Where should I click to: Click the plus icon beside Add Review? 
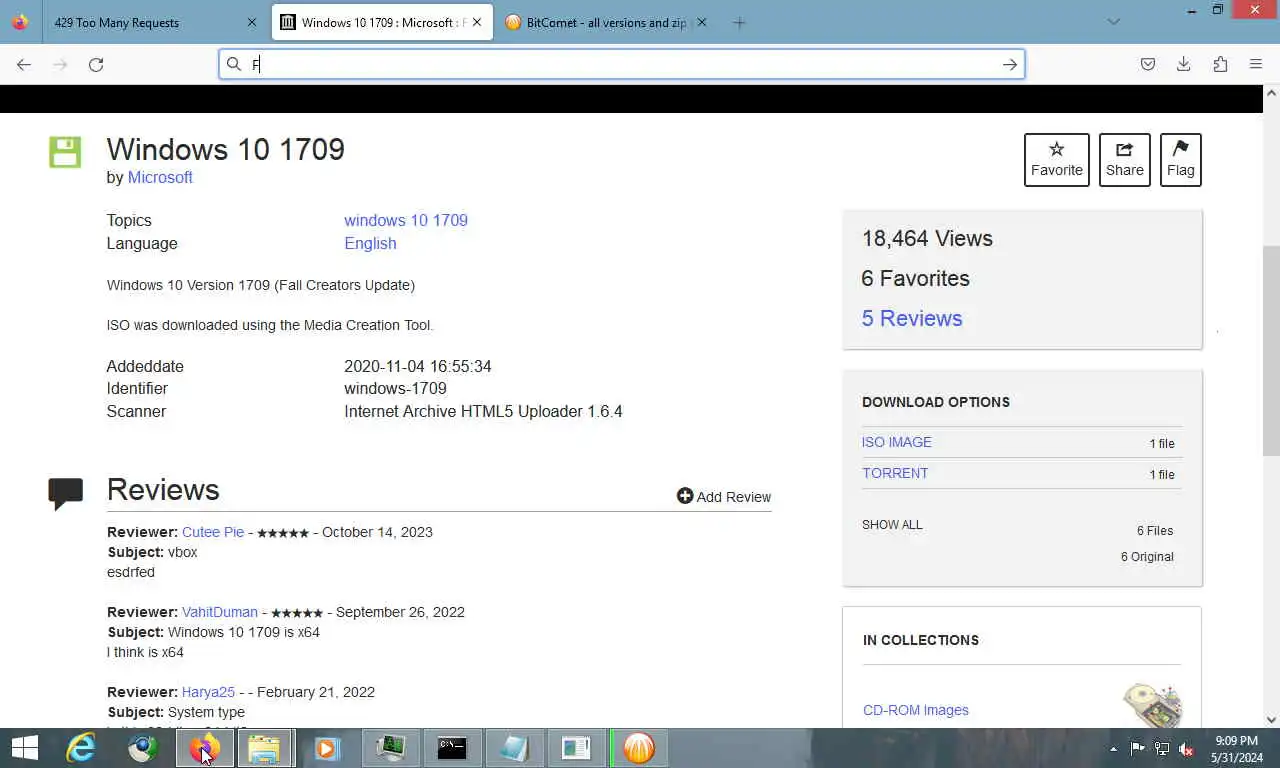coord(685,496)
